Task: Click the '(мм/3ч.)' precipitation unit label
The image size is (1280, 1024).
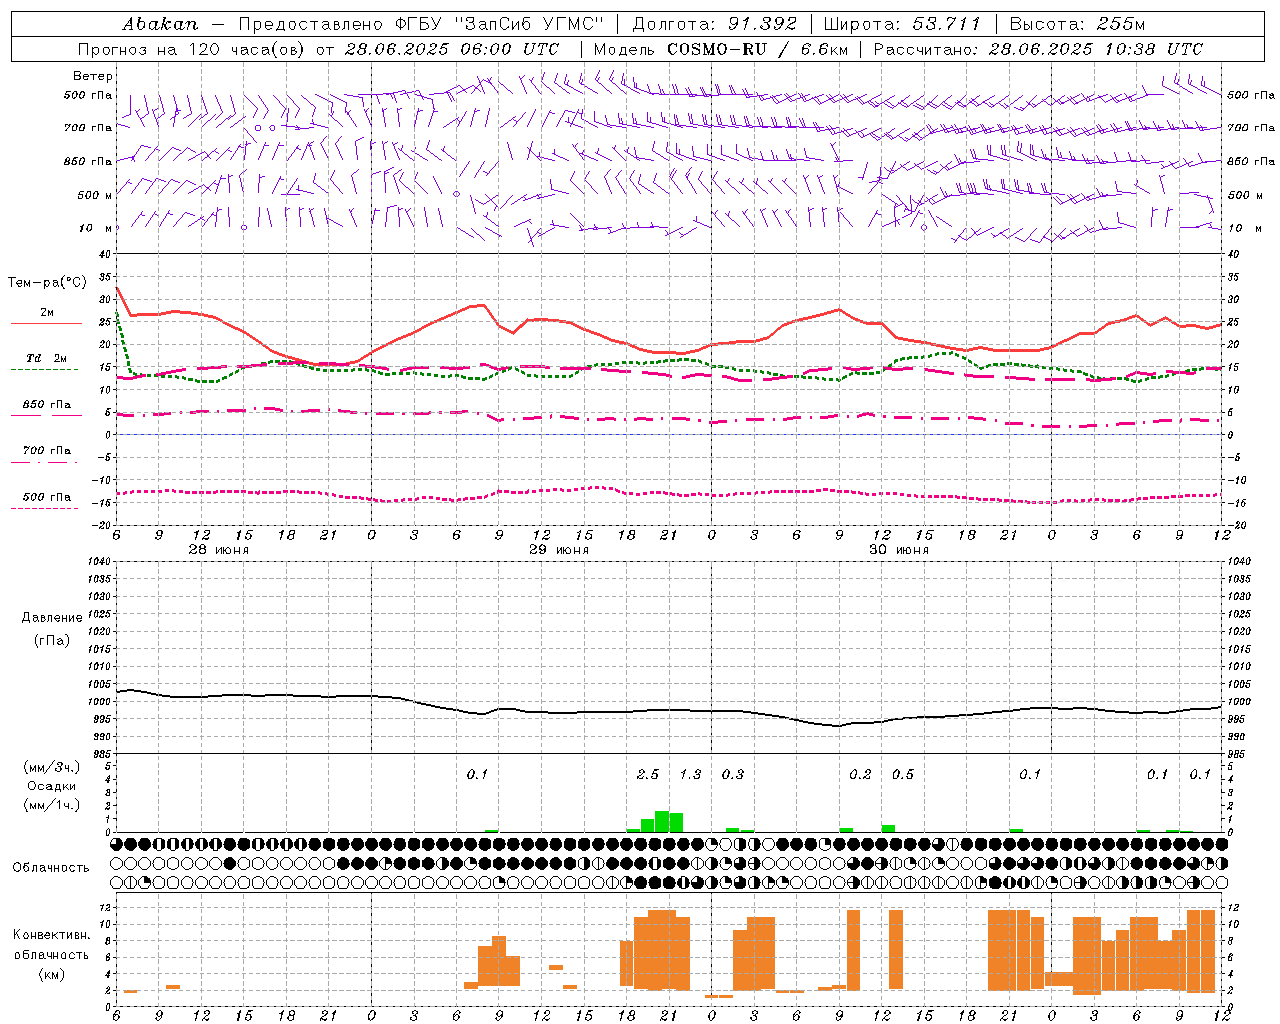Action: [x=52, y=767]
